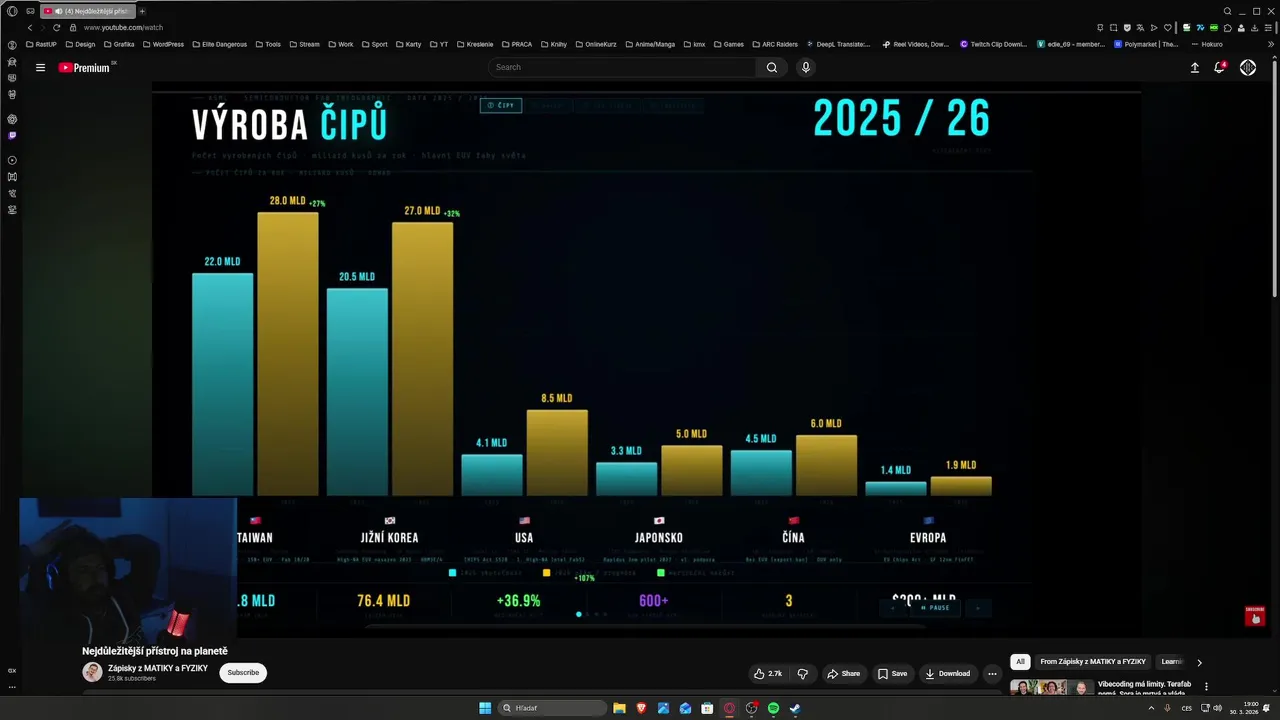Open options for Vibecoding má limity video
Viewport: 1280px width, 720px height.
coord(1206,687)
